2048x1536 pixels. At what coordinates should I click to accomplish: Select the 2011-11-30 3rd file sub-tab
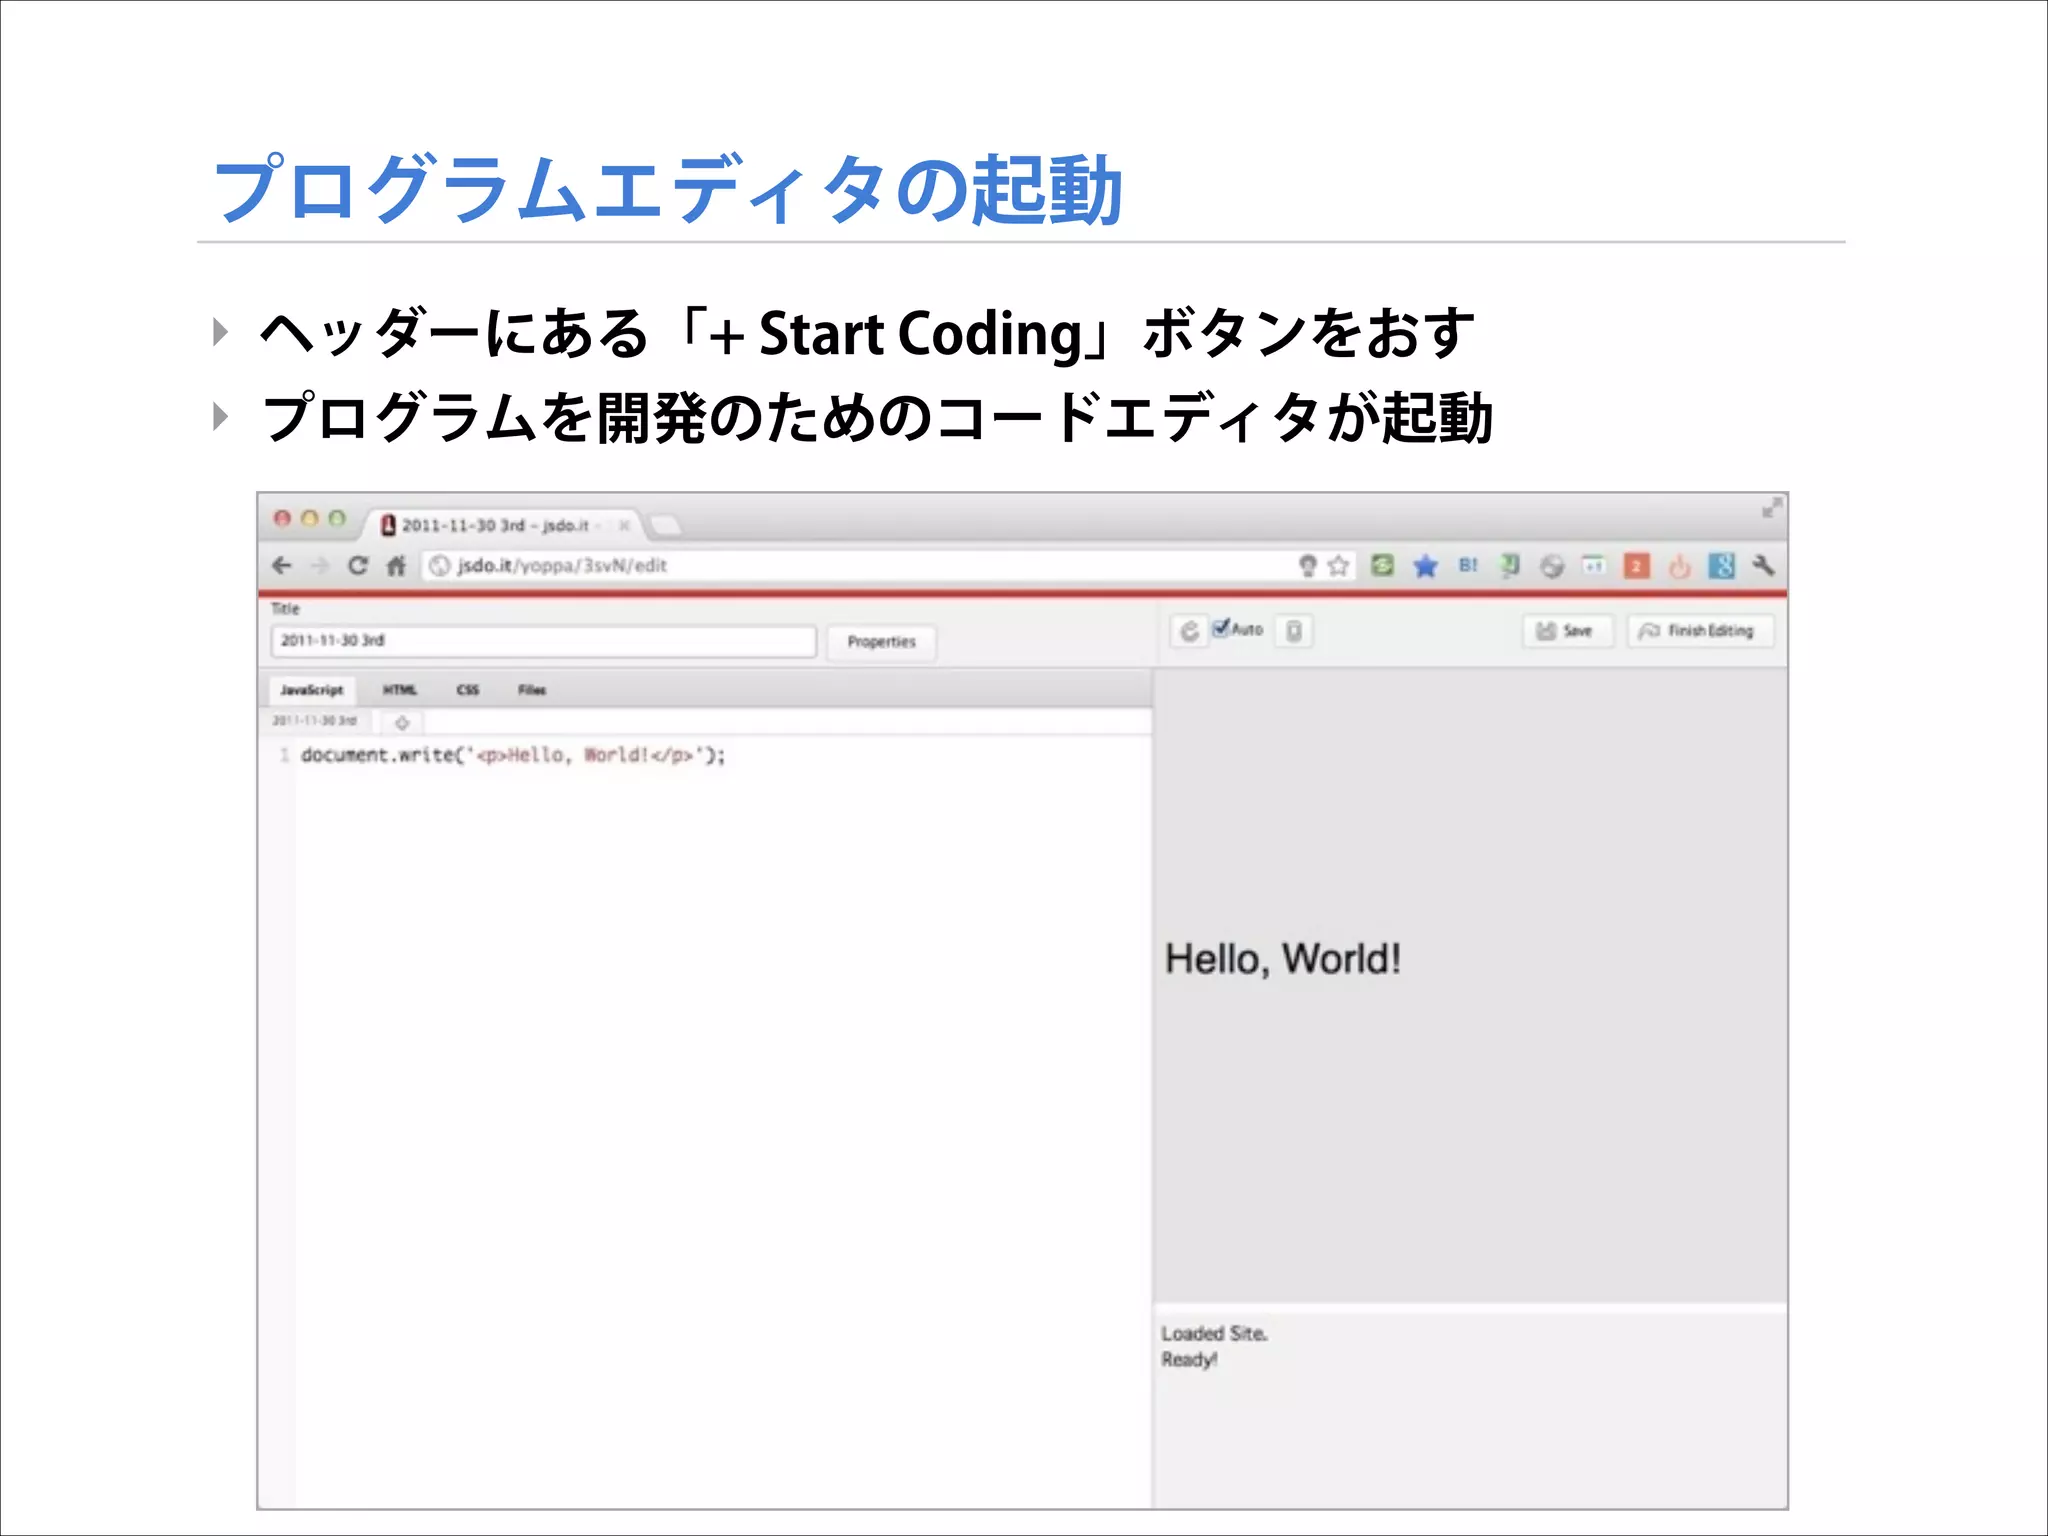point(315,721)
